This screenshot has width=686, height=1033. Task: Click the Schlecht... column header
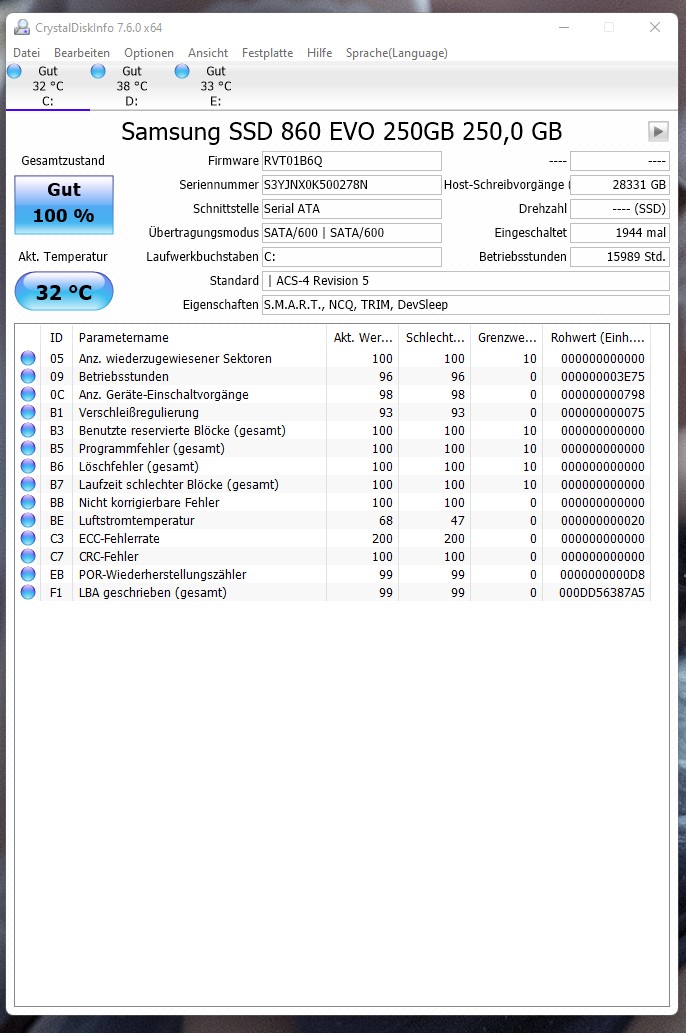point(435,337)
